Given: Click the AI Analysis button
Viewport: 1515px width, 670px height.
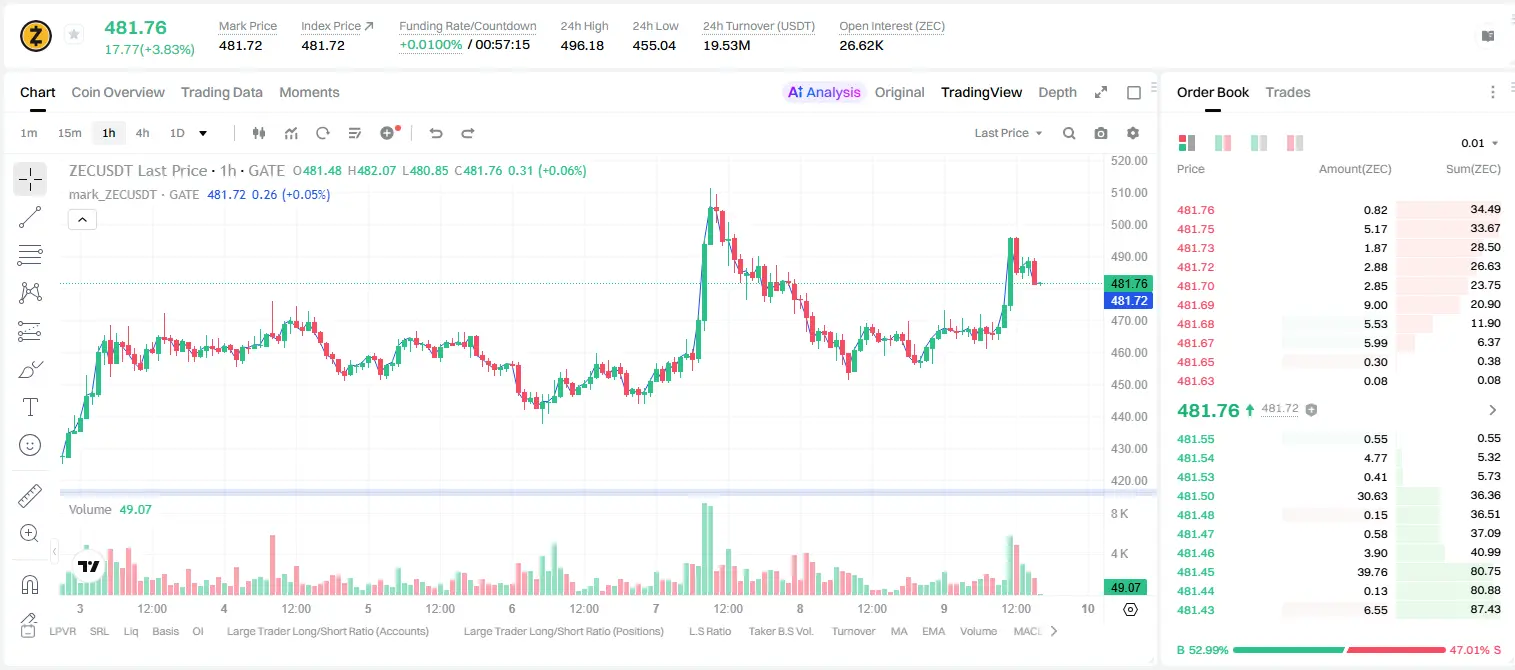Looking at the screenshot, I should tap(823, 92).
